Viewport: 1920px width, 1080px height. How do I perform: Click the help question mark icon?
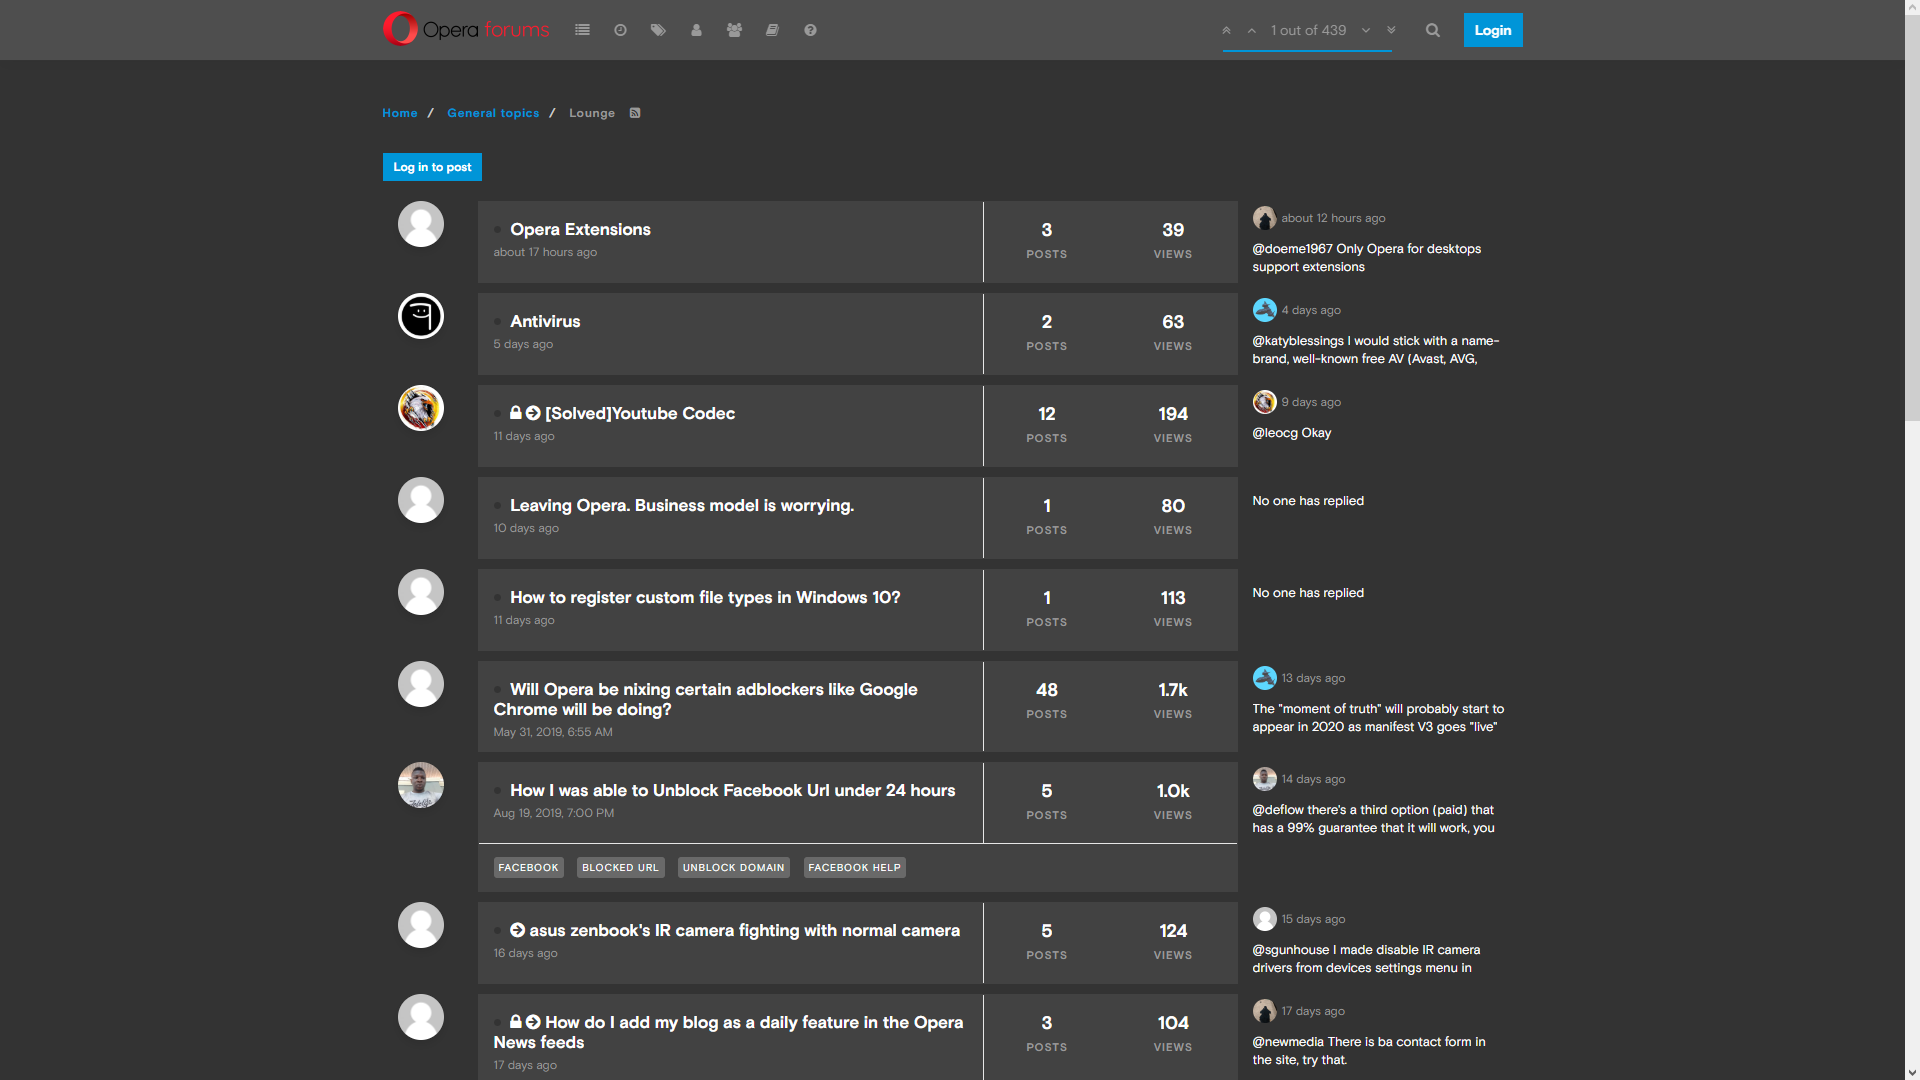coord(810,30)
